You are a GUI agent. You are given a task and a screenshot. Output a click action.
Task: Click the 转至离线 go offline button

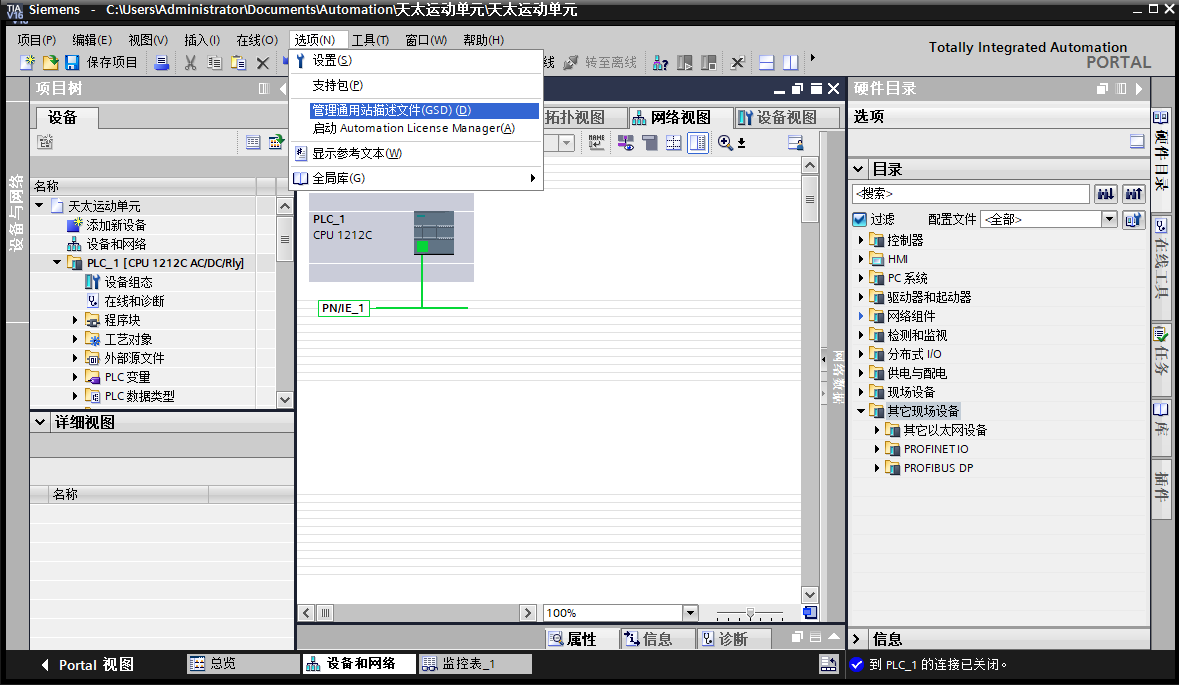pos(600,63)
